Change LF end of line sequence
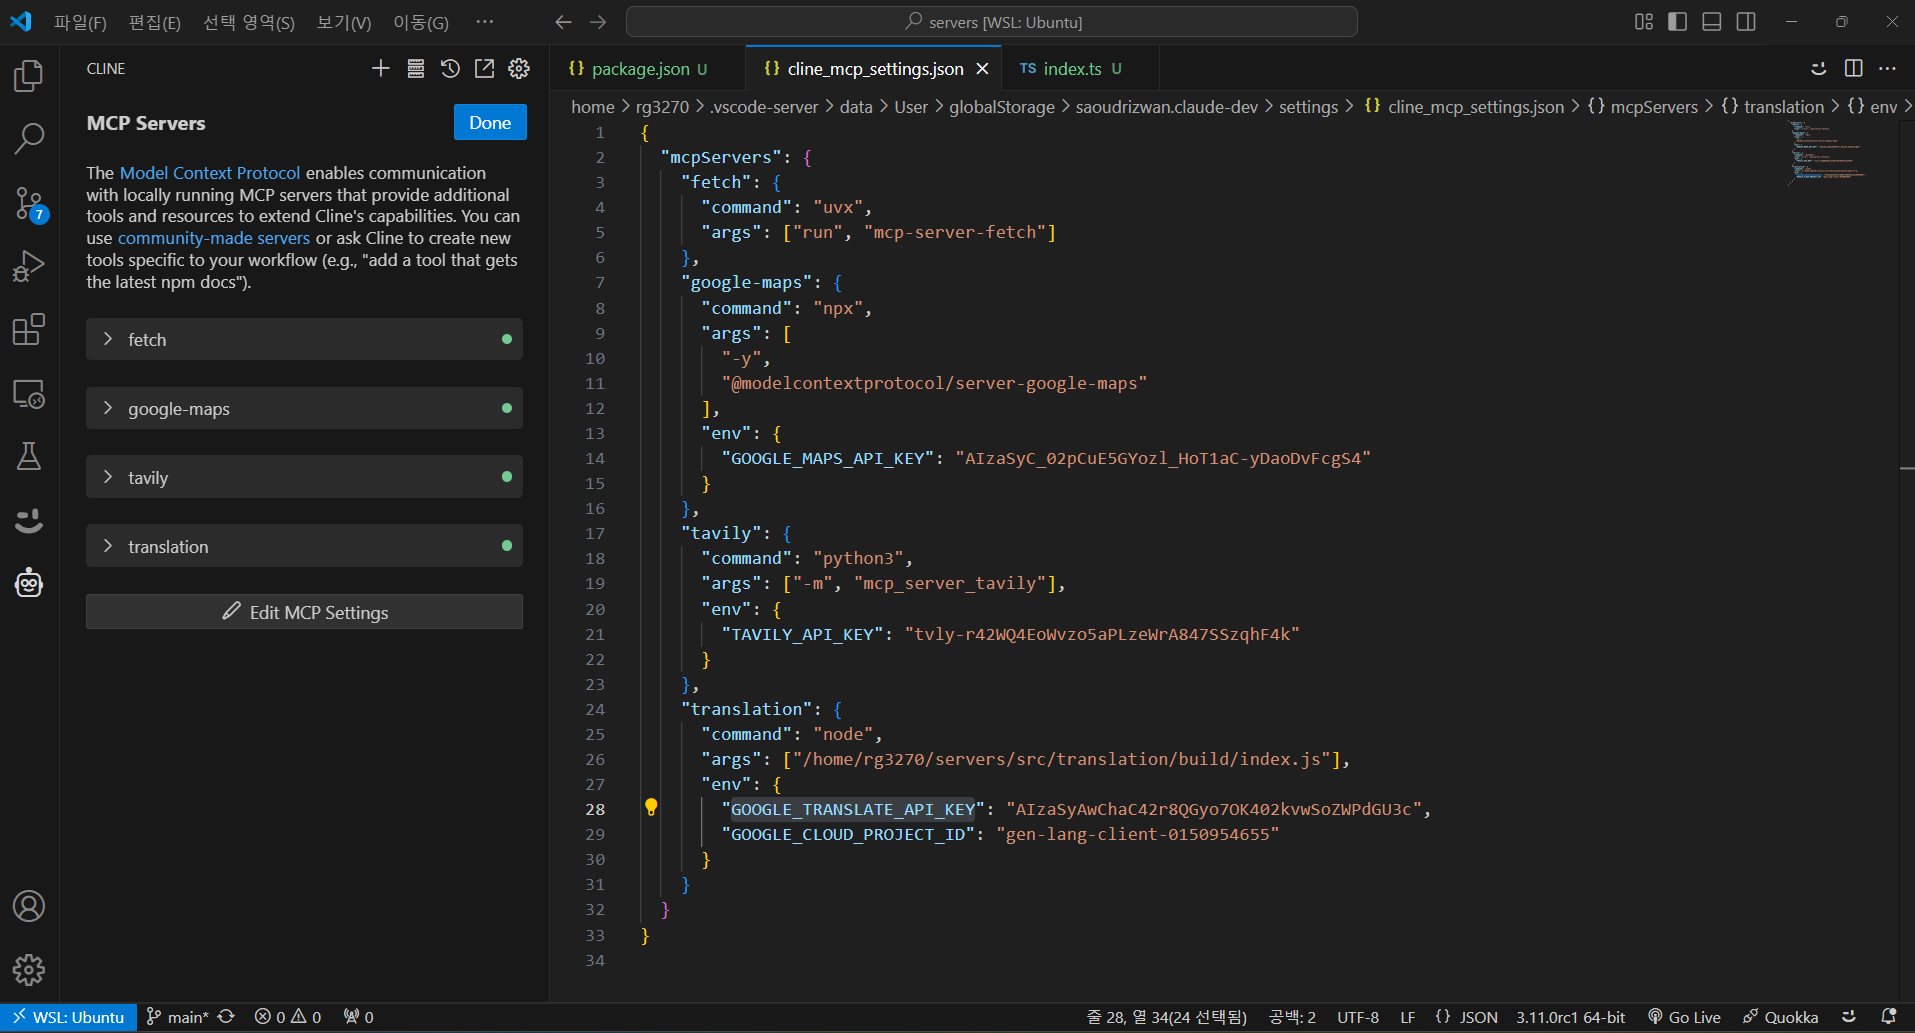This screenshot has height=1033, width=1915. (x=1408, y=1017)
